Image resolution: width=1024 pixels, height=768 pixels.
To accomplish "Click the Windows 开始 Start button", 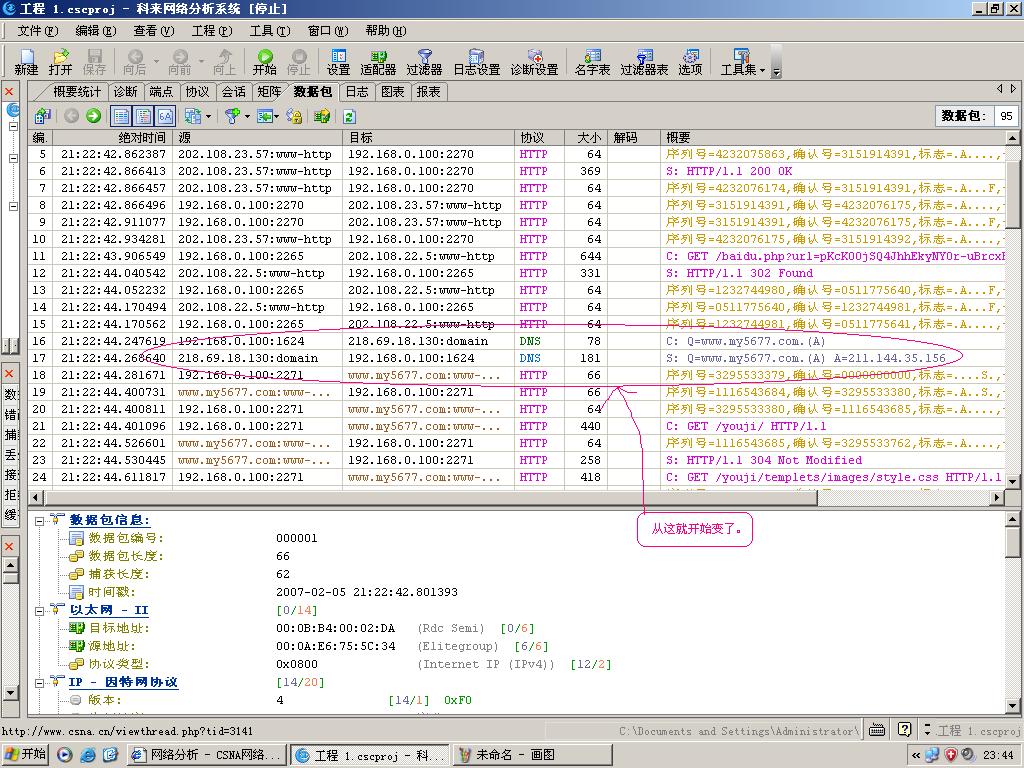I will 25,755.
